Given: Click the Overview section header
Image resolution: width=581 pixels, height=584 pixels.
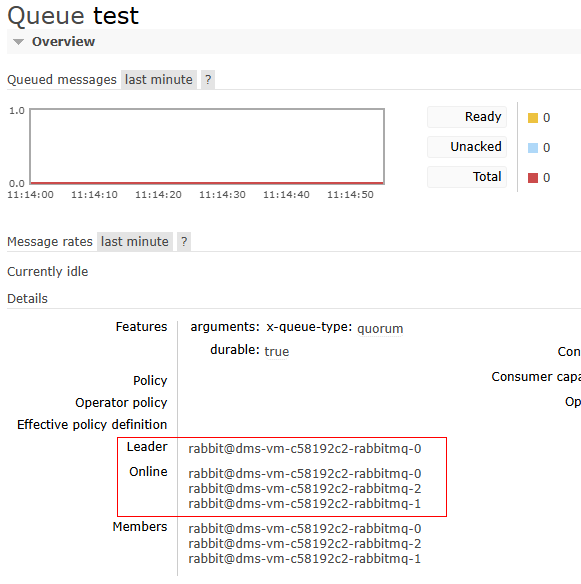Looking at the screenshot, I should tap(63, 42).
